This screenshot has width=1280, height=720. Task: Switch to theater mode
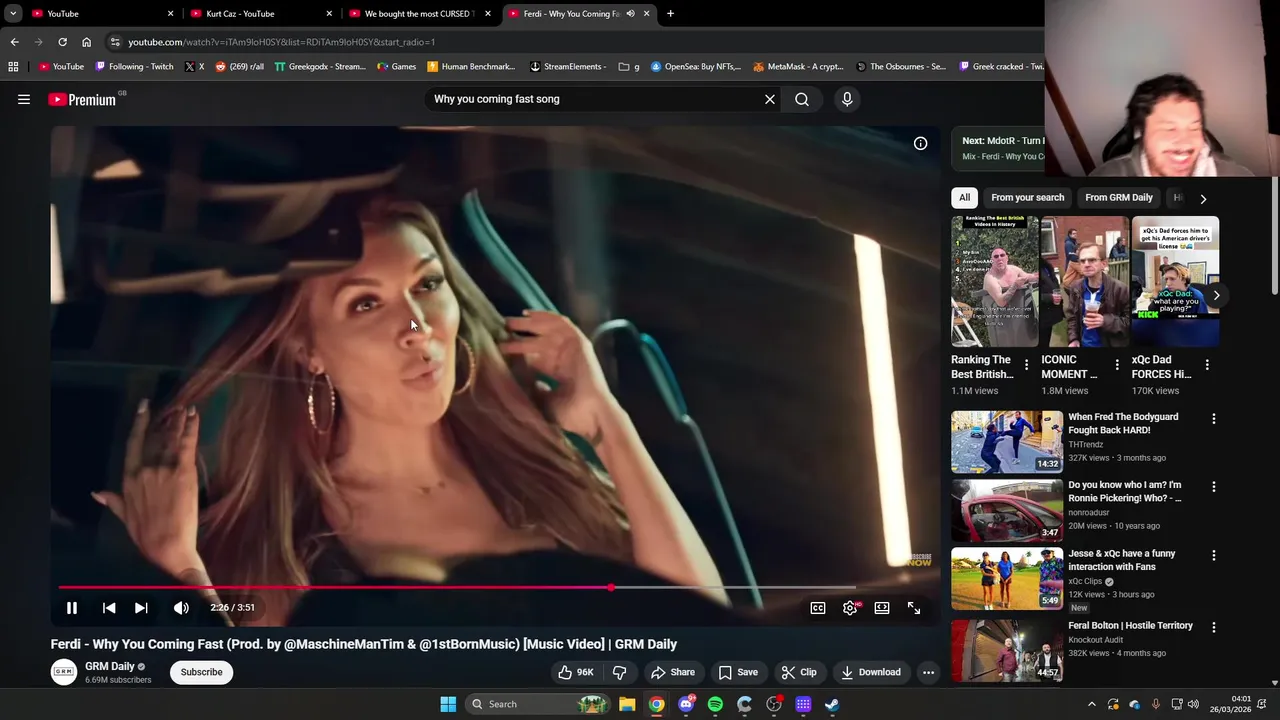pyautogui.click(x=882, y=608)
